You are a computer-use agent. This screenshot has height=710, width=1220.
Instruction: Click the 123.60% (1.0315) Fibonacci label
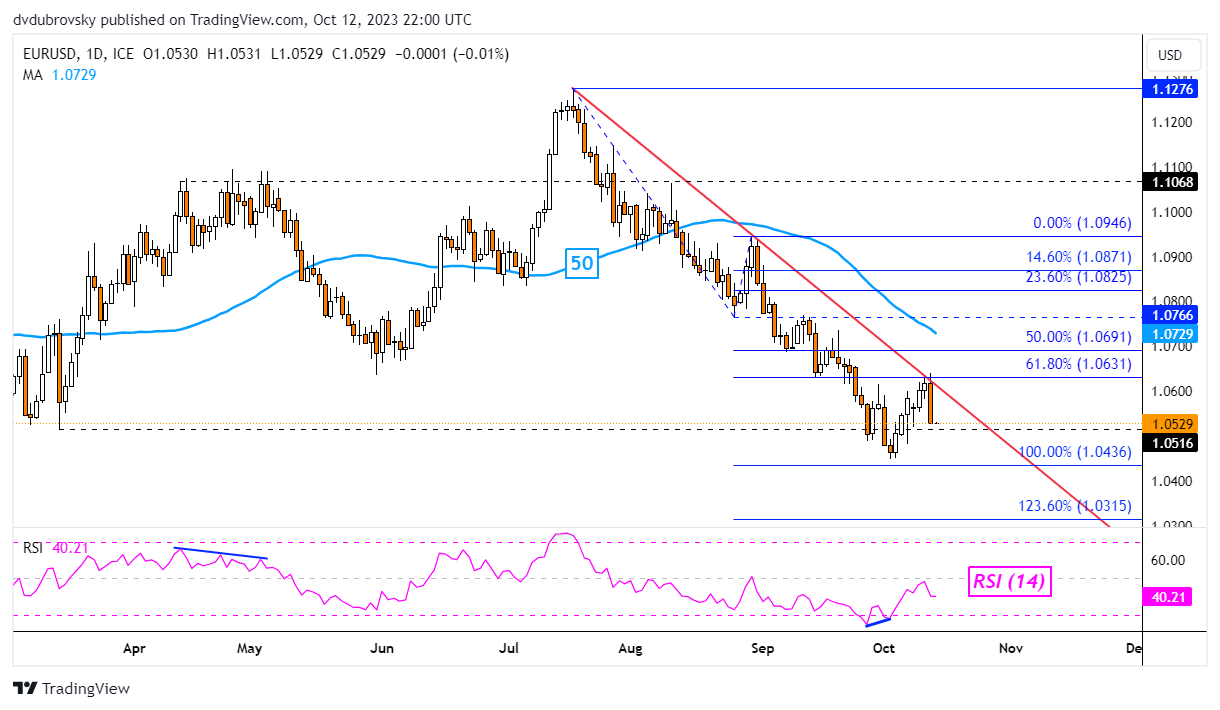(1075, 507)
